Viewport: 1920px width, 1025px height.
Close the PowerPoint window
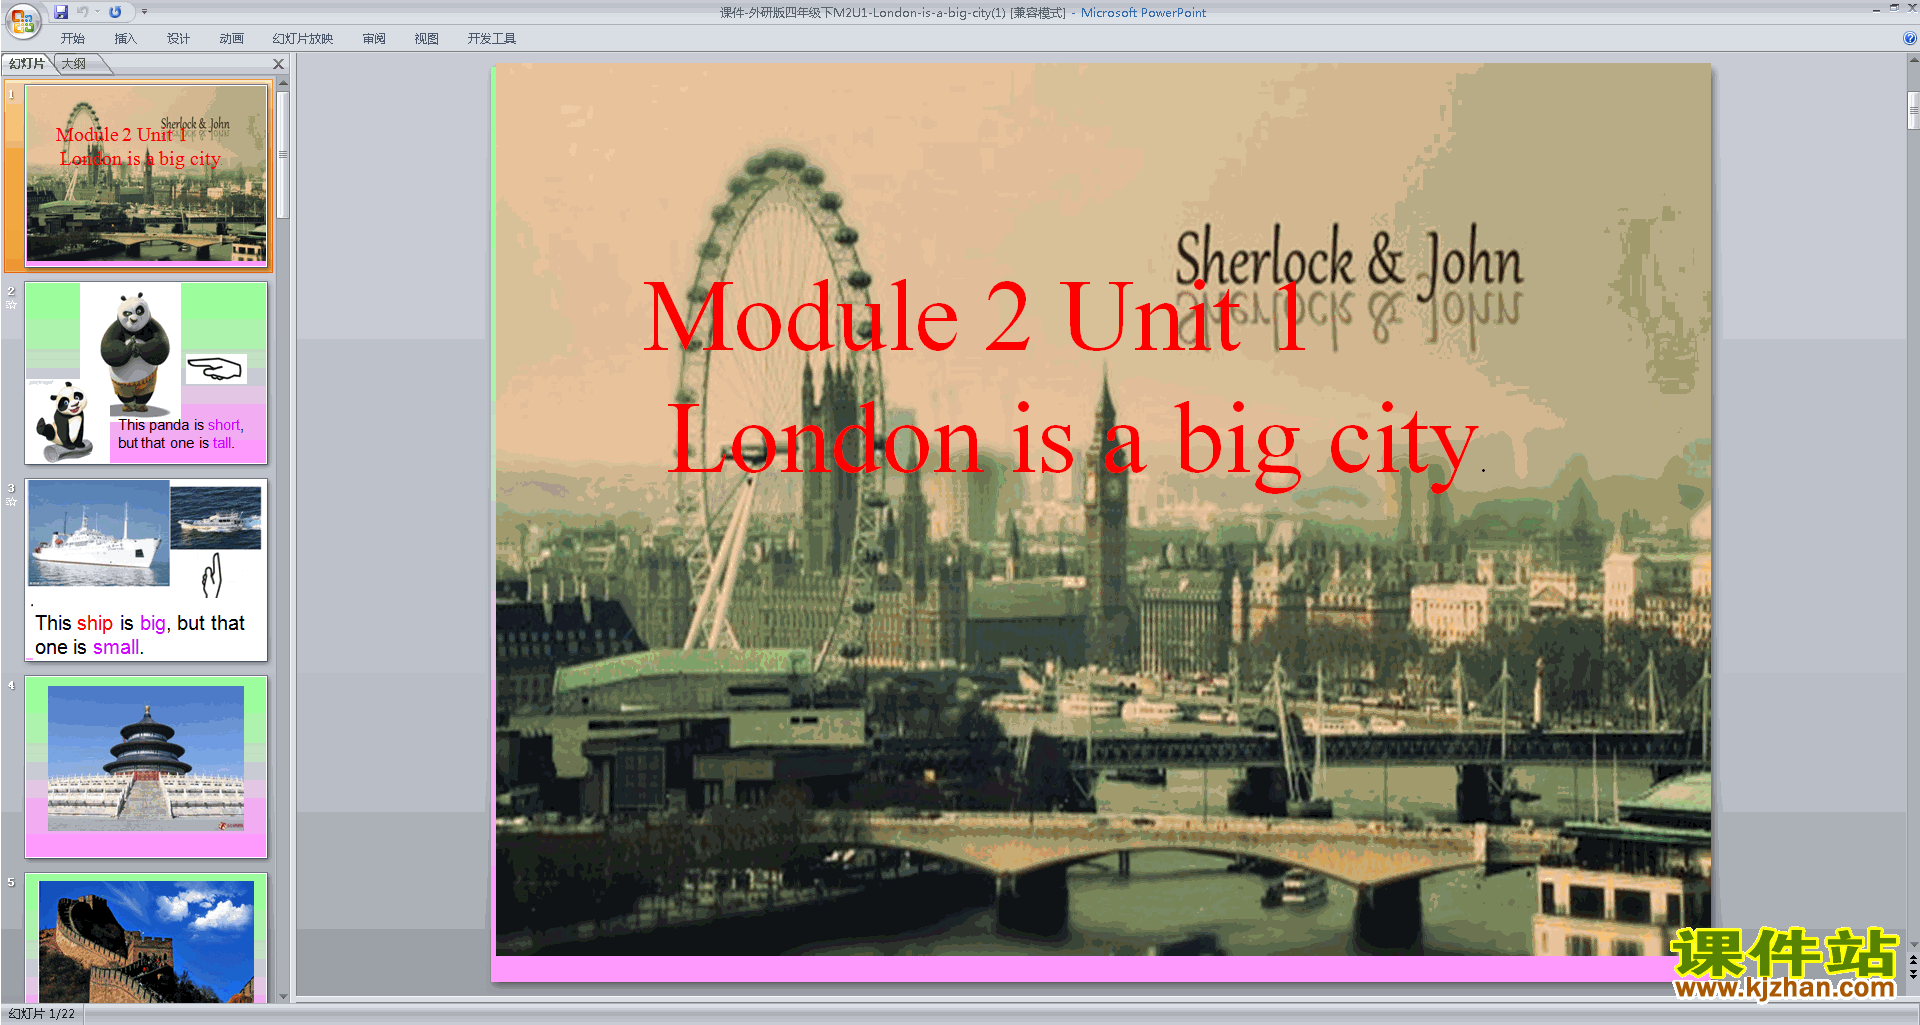[x=1911, y=8]
